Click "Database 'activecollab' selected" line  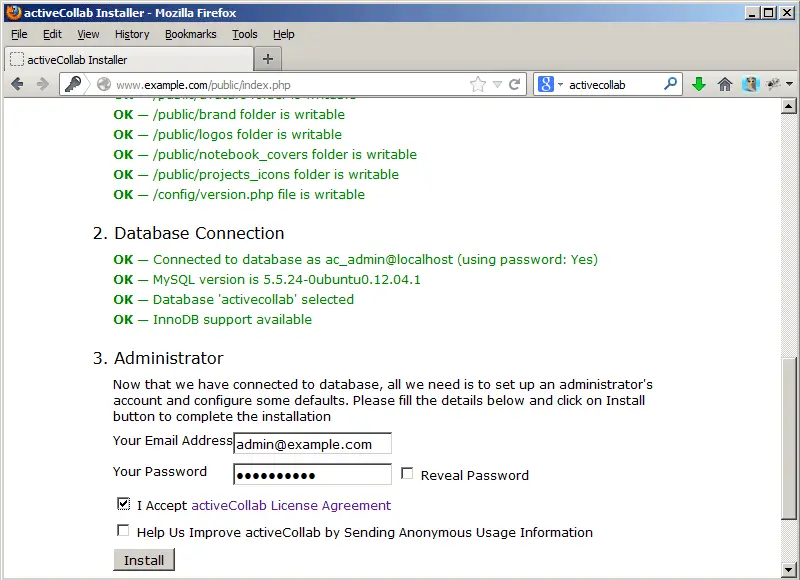pyautogui.click(x=234, y=299)
